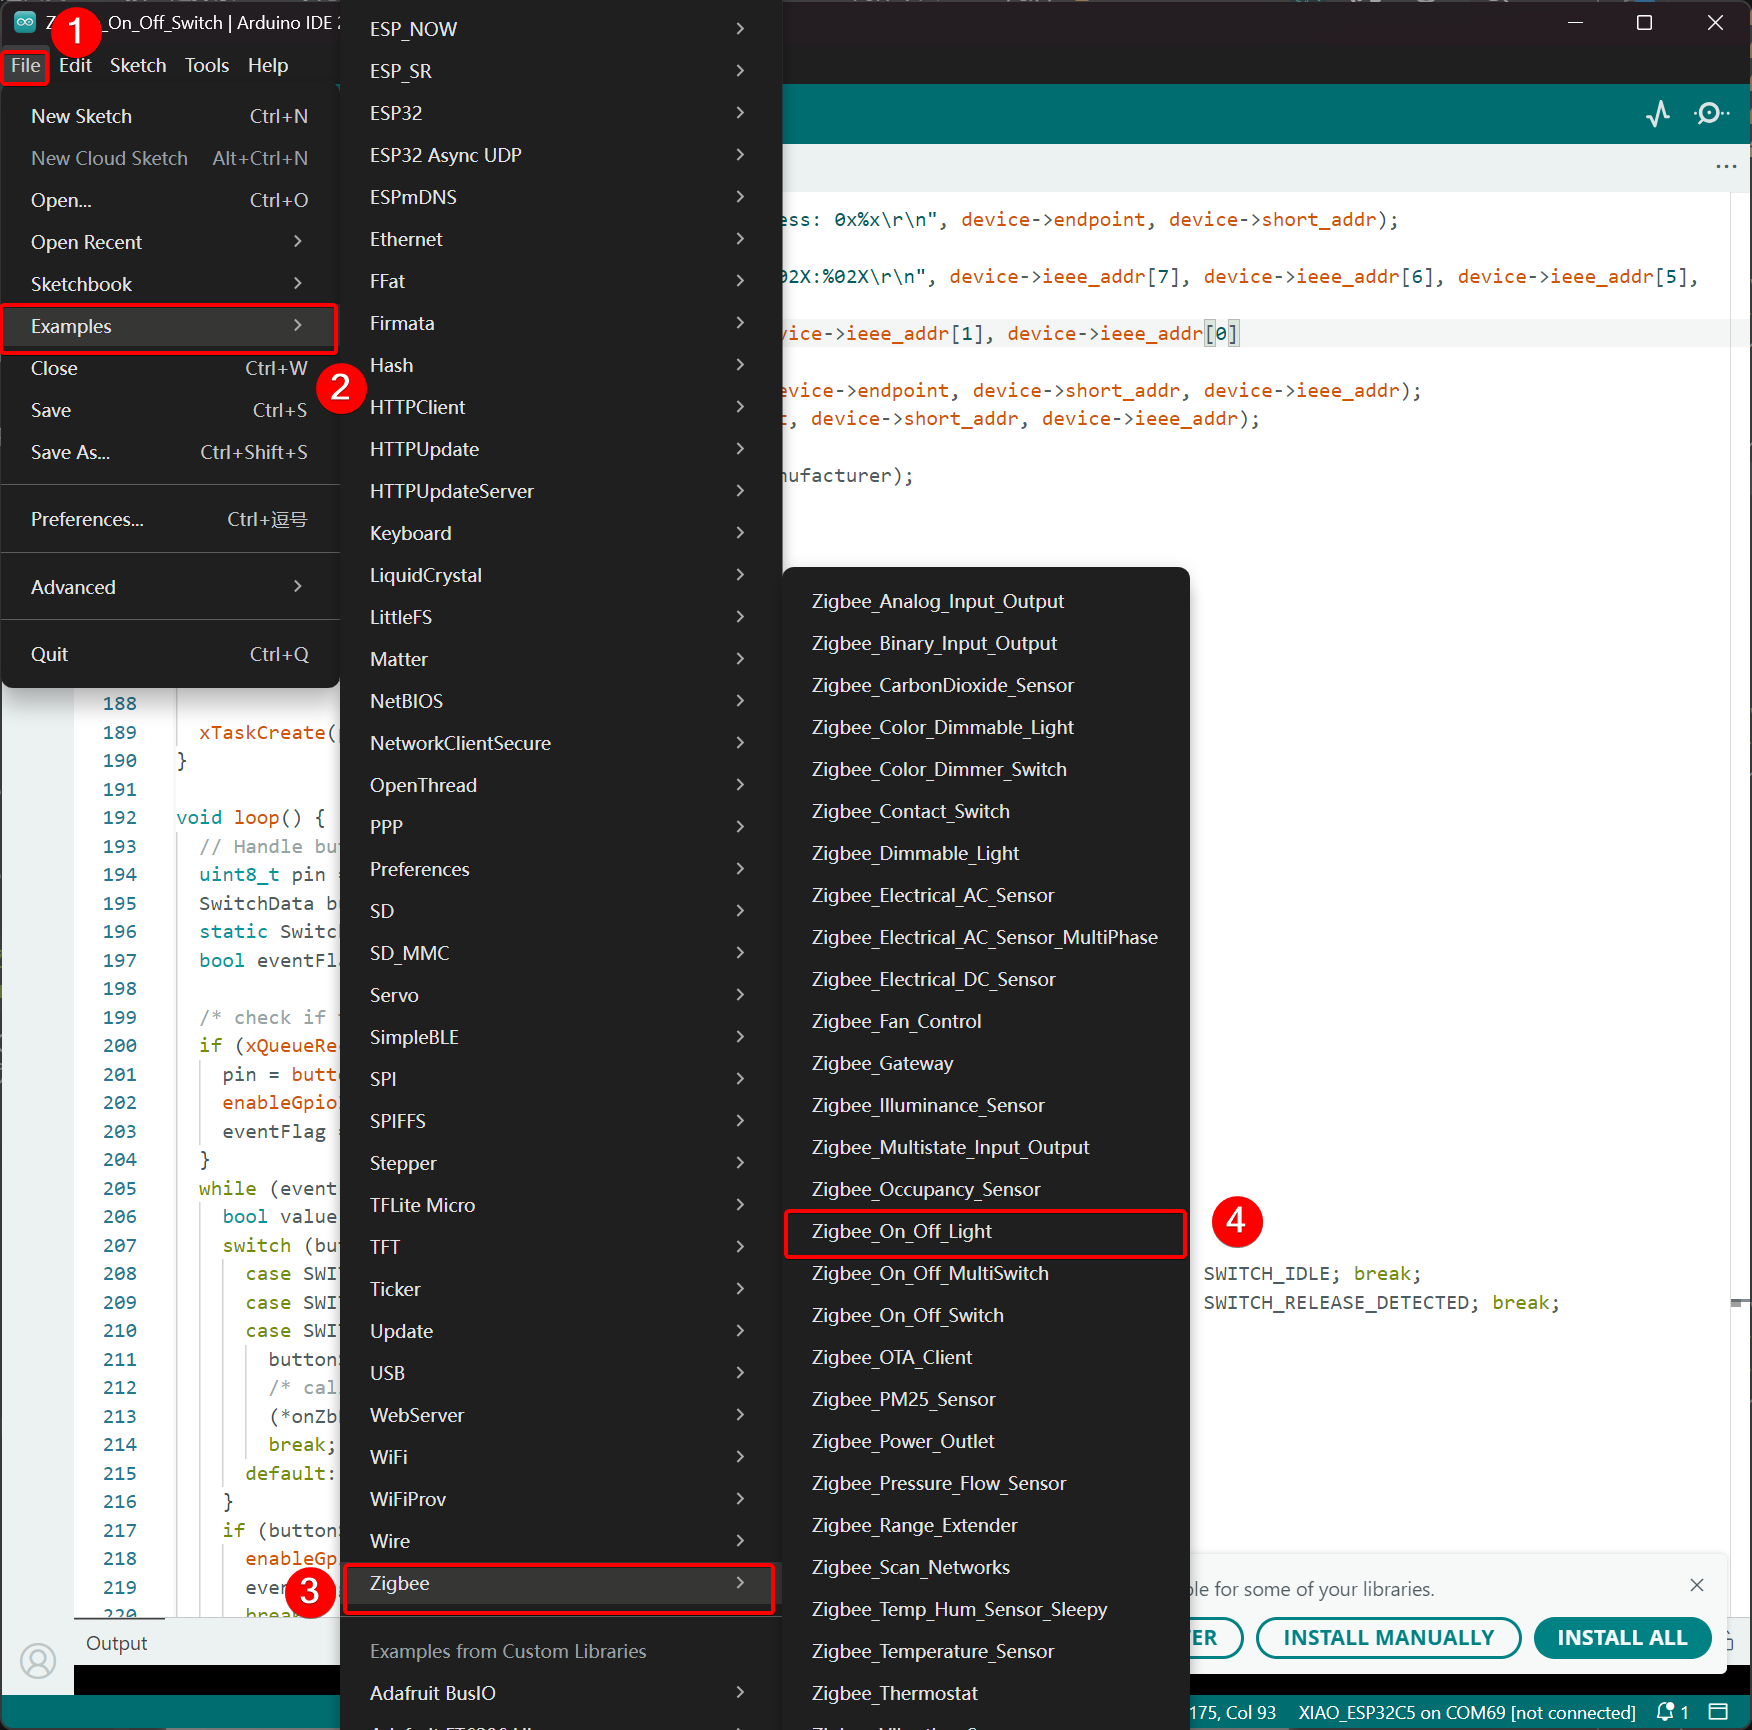This screenshot has width=1752, height=1730.
Task: Expand the WiFi examples submenu
Action: (557, 1457)
